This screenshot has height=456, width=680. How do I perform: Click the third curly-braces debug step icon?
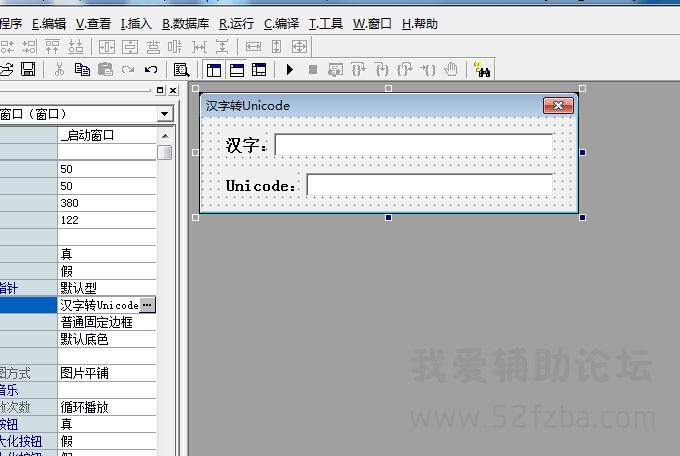(405, 69)
